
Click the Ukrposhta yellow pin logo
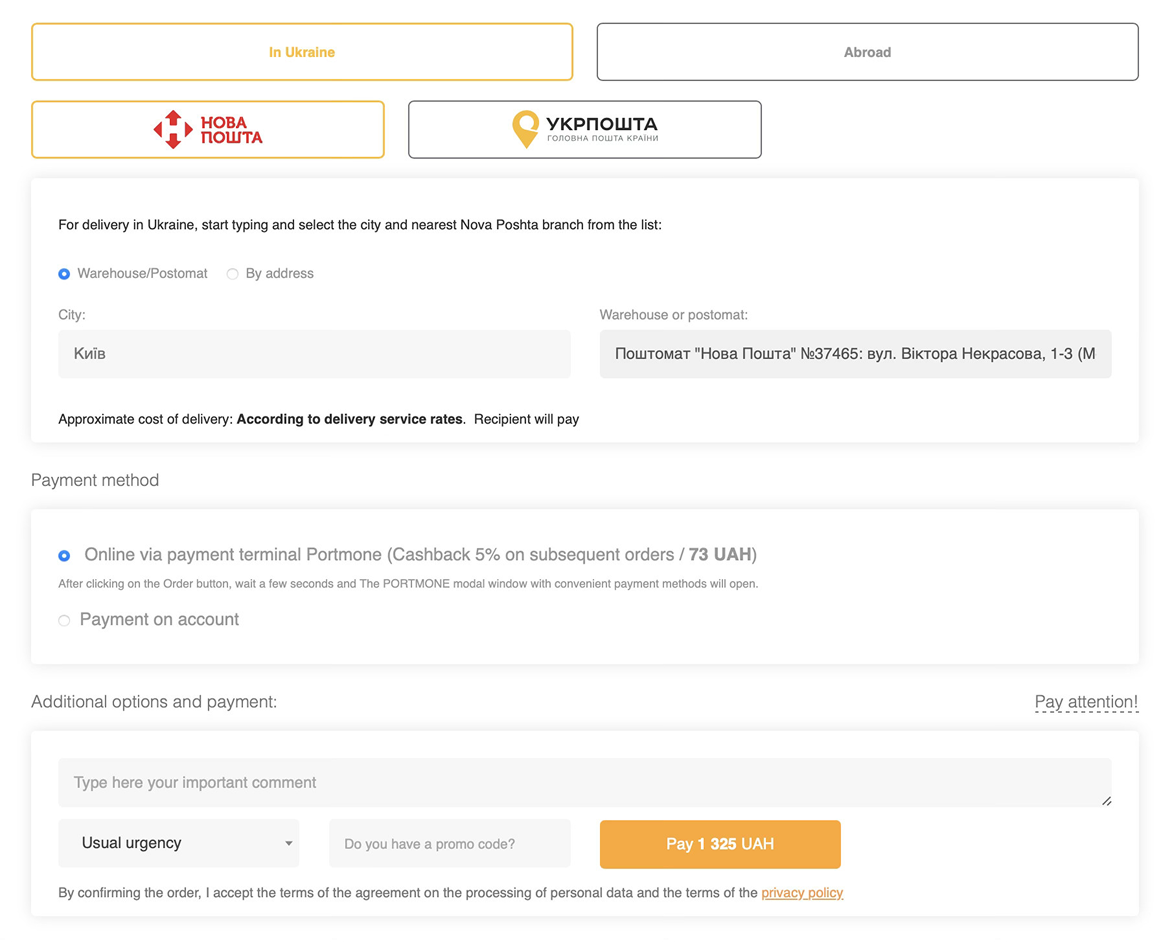(525, 130)
